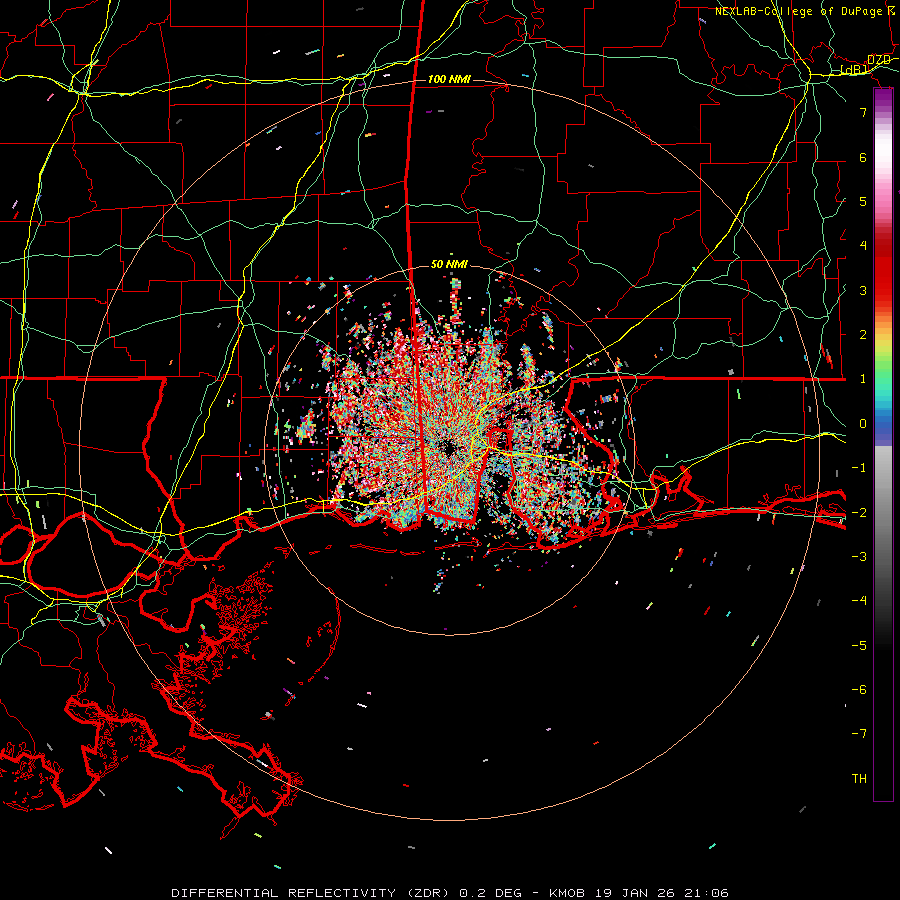This screenshot has height=900, width=900.
Task: Select the 7 value on dB scale
Action: pos(863,112)
